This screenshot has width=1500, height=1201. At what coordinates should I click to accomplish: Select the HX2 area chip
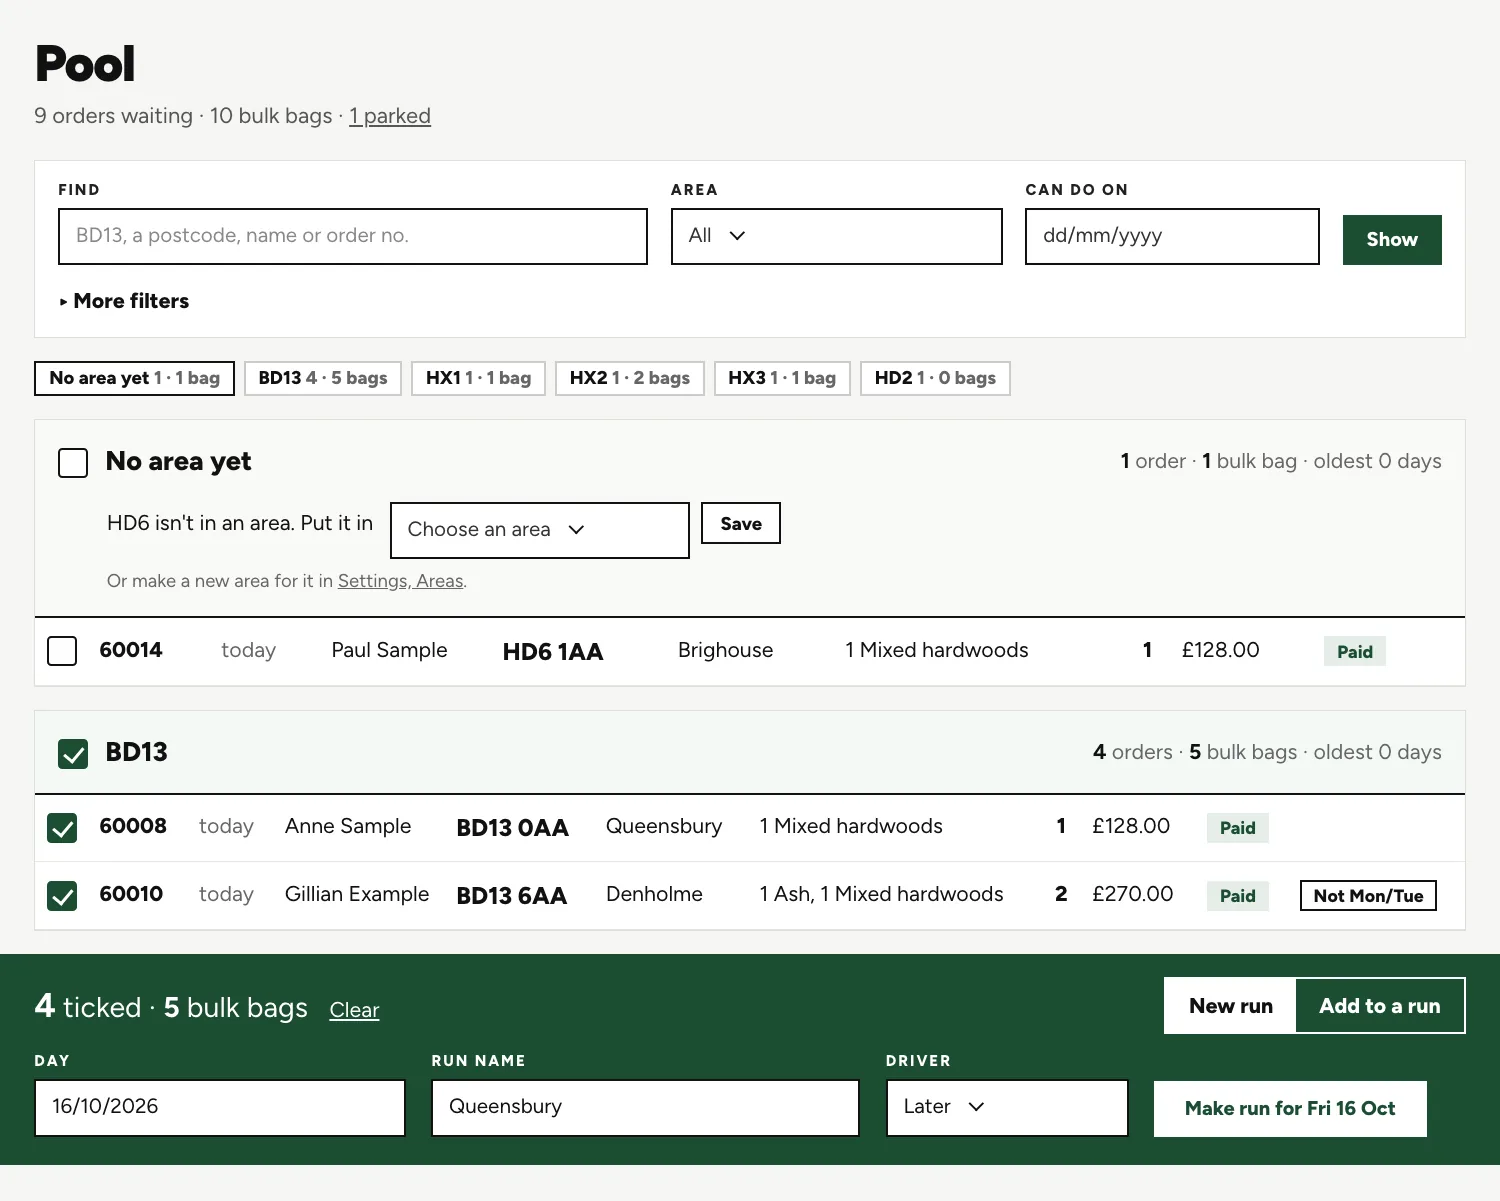[x=630, y=378]
